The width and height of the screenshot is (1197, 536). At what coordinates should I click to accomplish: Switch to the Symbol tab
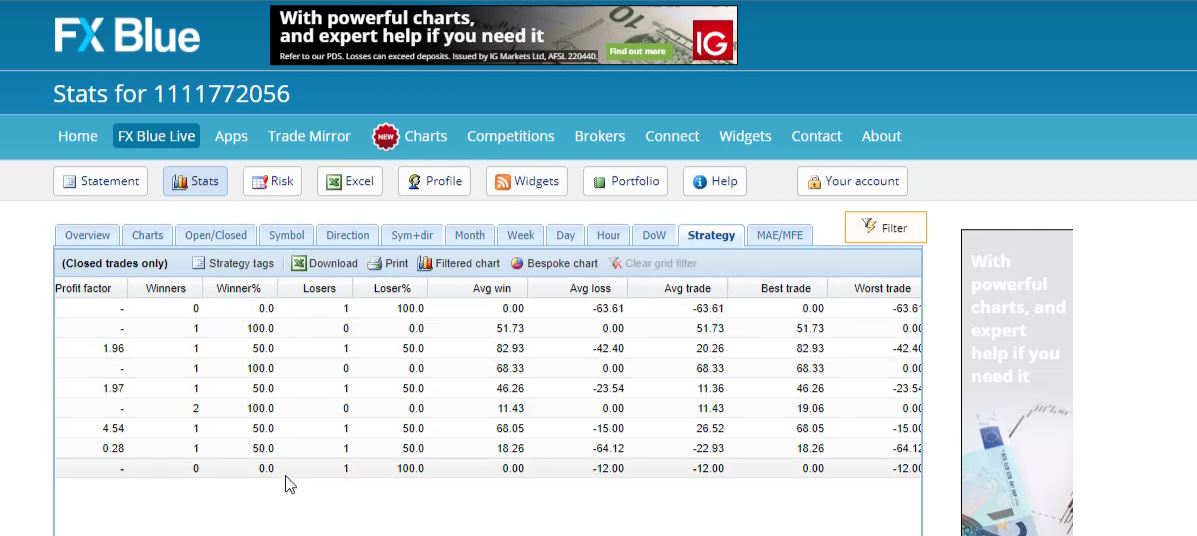286,235
